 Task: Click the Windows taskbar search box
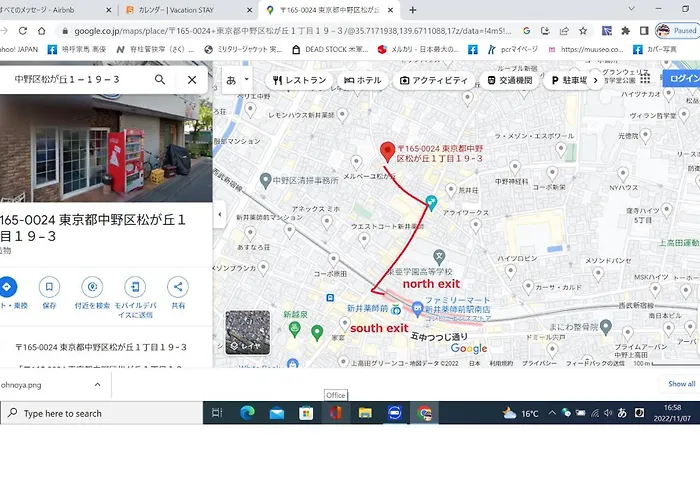pos(102,413)
